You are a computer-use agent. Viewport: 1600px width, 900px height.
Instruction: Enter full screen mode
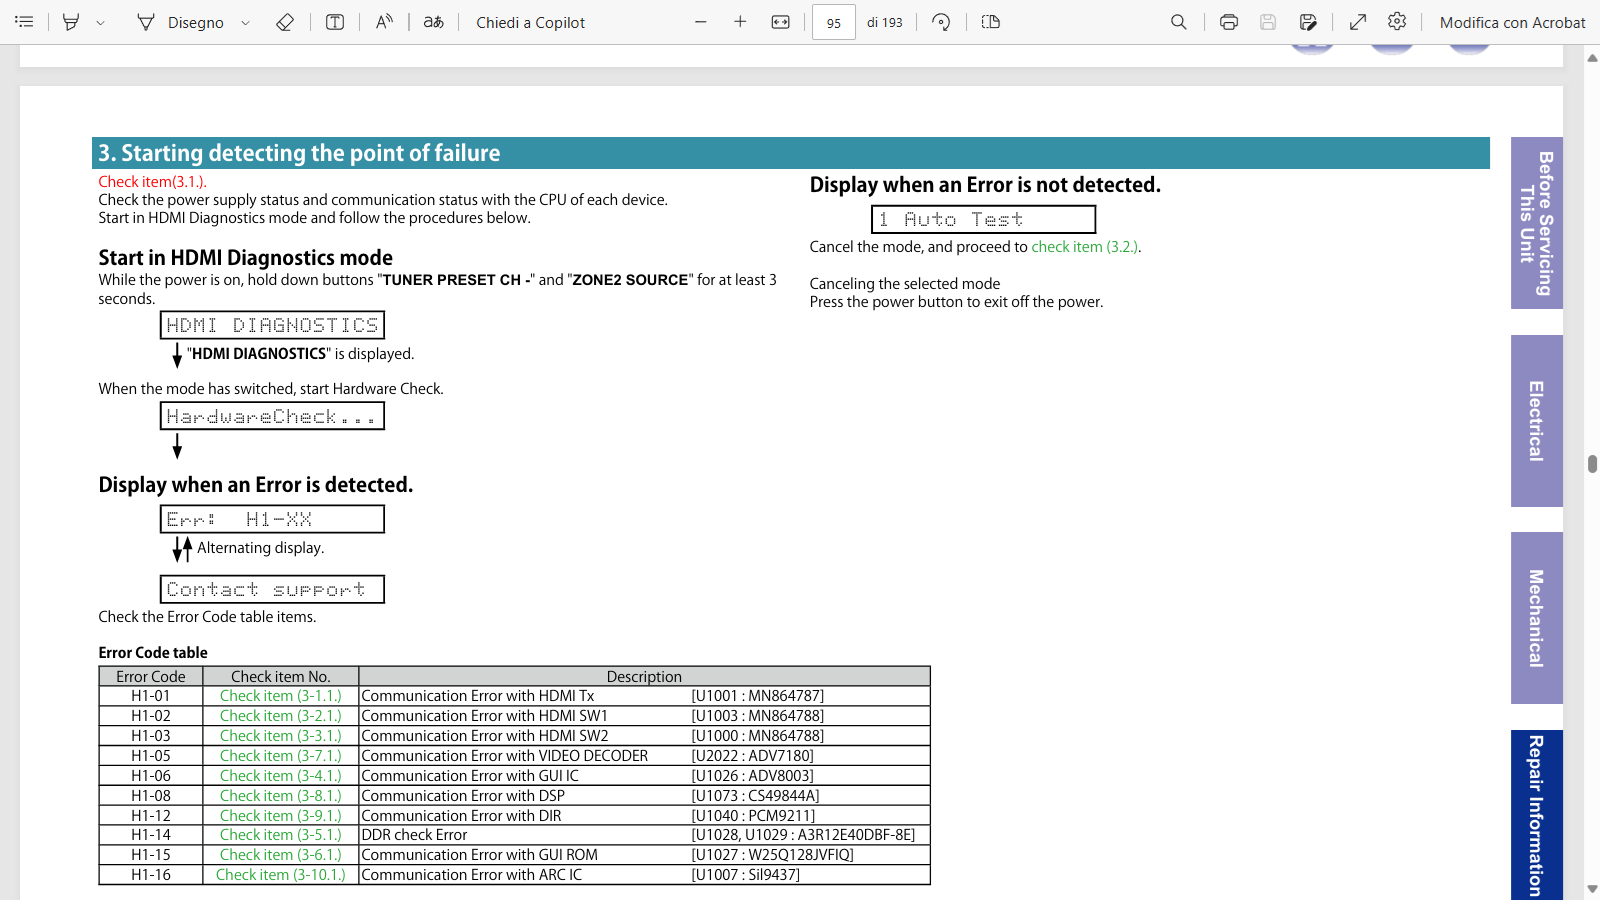coord(1358,22)
